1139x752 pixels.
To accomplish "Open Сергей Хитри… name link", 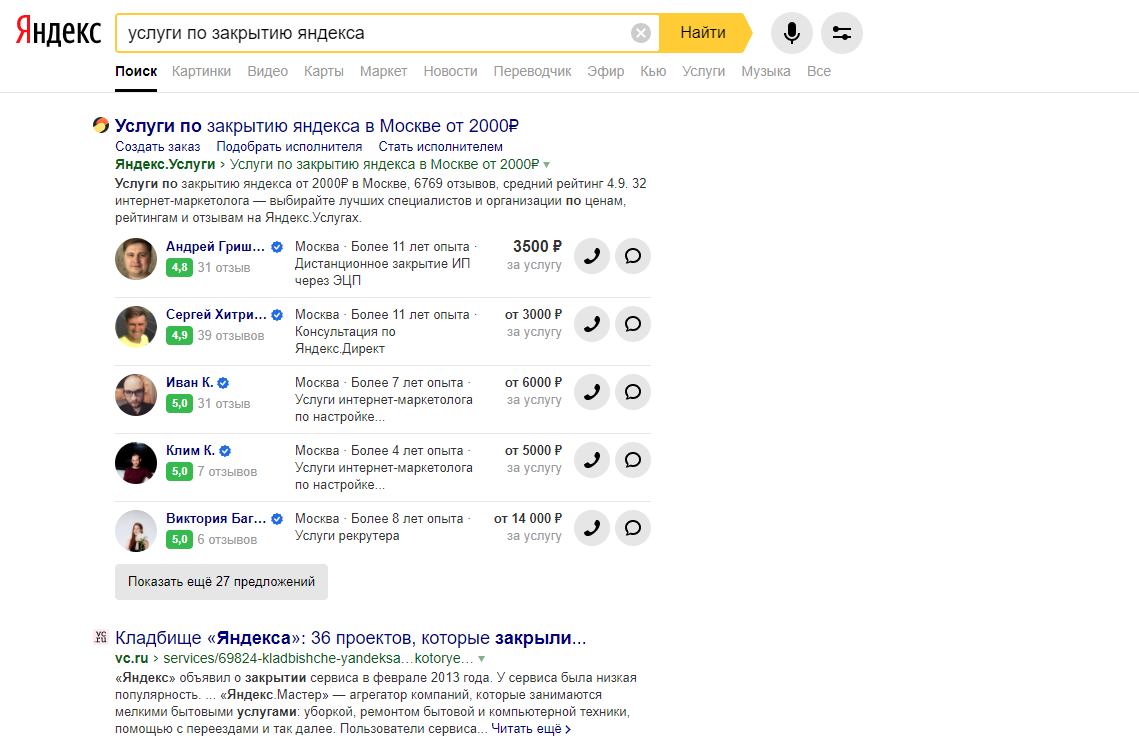I will pos(216,315).
